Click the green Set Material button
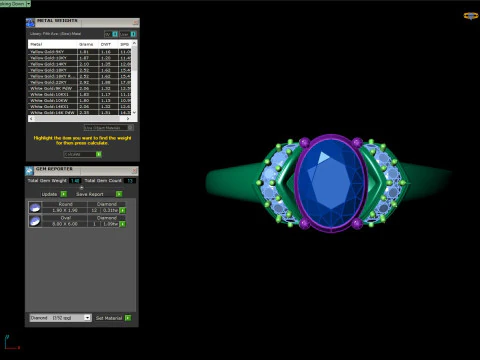The width and height of the screenshot is (480, 360). pyautogui.click(x=128, y=318)
